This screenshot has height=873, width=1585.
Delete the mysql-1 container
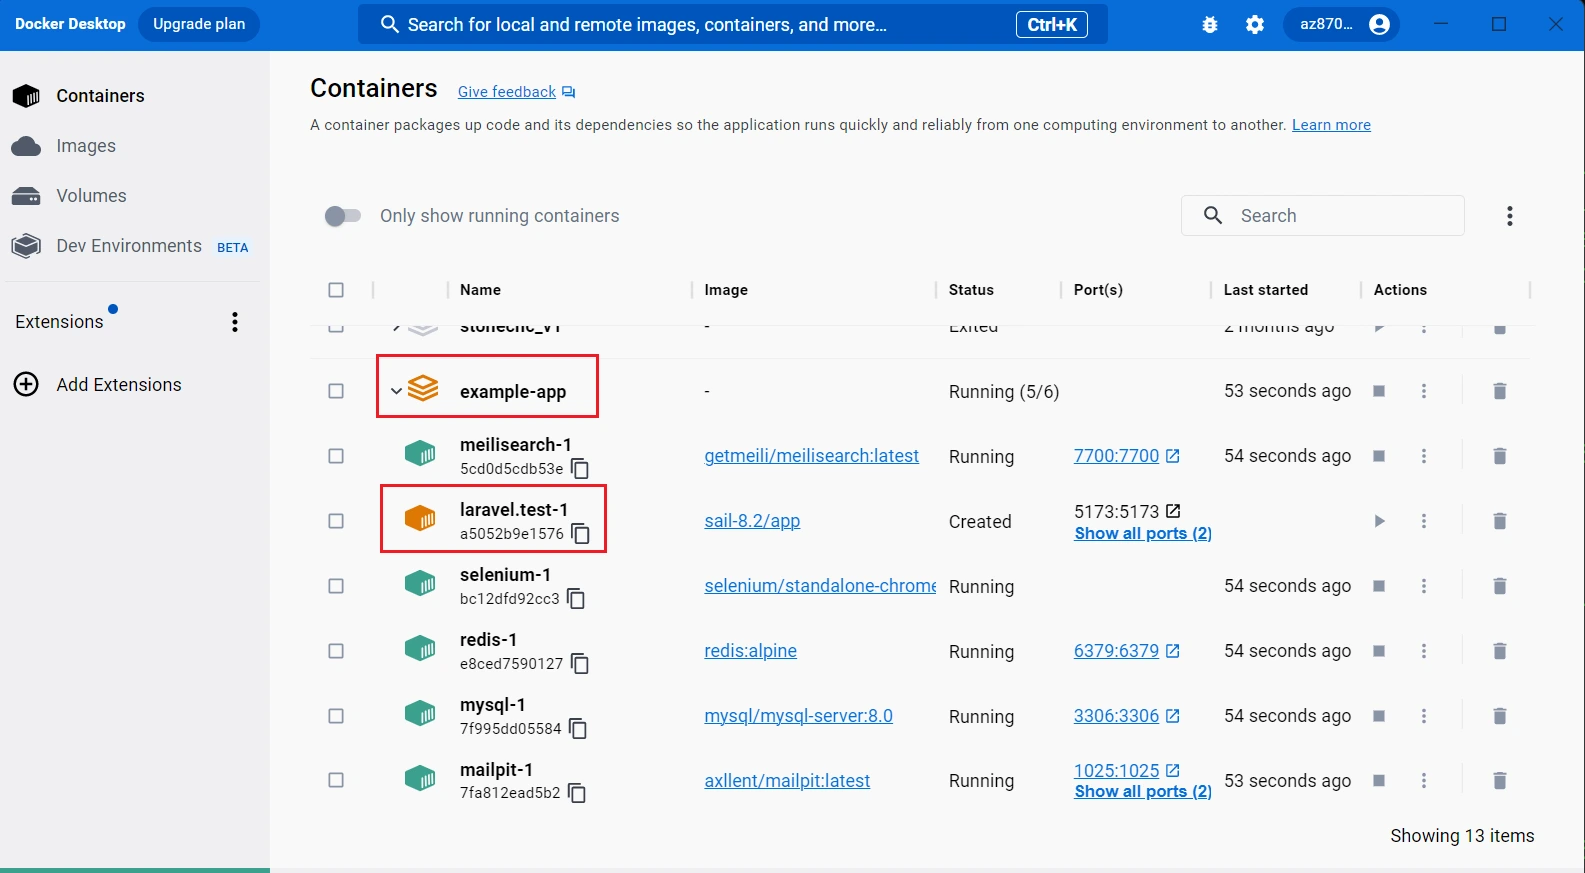point(1499,716)
